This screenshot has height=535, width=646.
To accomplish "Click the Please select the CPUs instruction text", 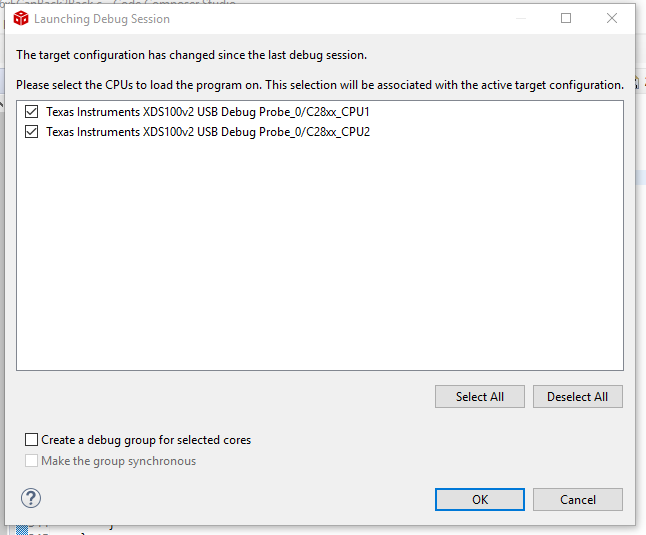I will tap(320, 85).
